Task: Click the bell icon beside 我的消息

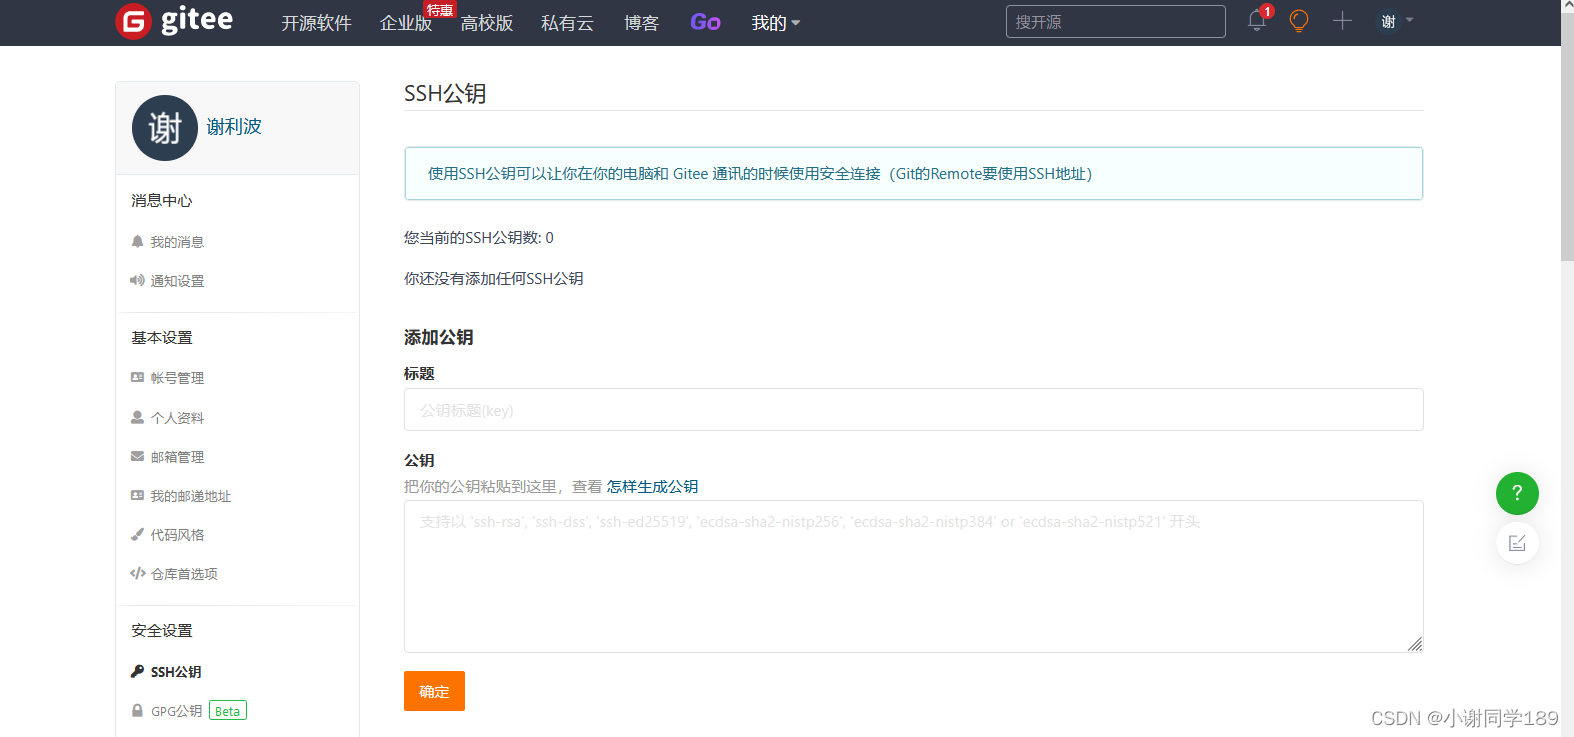Action: pos(138,241)
